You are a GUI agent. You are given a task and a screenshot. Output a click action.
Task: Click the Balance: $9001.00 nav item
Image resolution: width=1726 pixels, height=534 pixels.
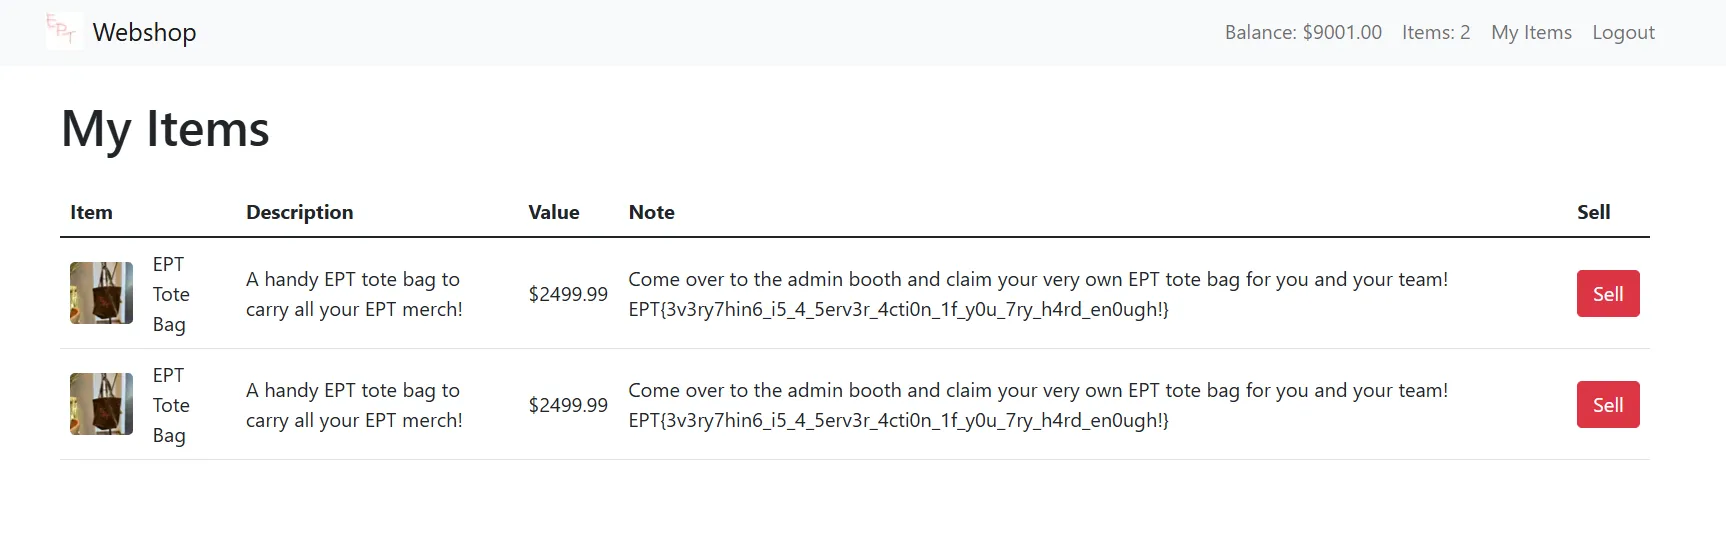(1303, 32)
